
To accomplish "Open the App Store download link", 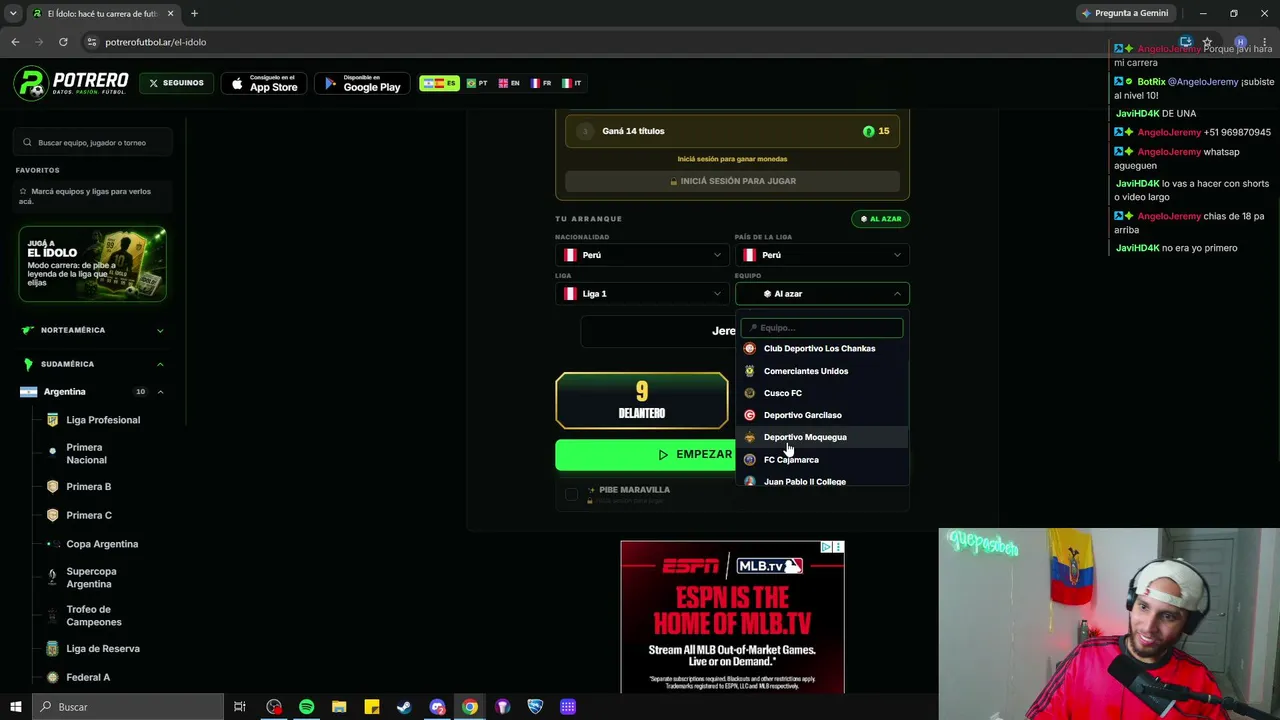I will coord(264,83).
